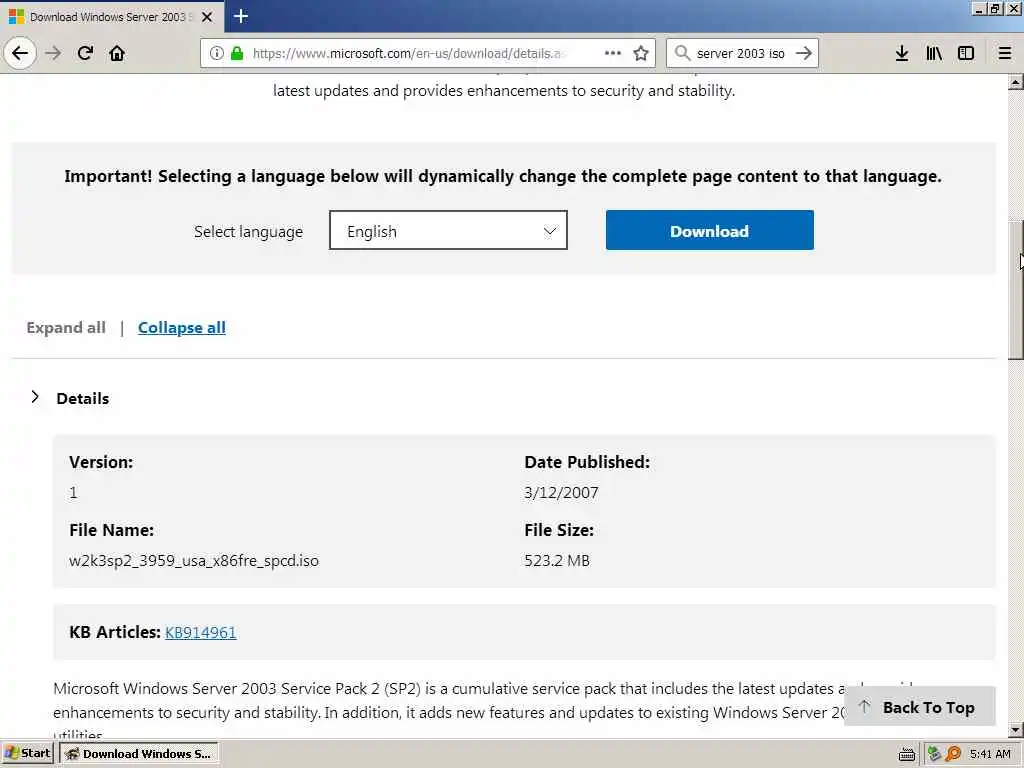Bookmark this page with the star
Viewport: 1024px width, 768px height.
(641, 53)
